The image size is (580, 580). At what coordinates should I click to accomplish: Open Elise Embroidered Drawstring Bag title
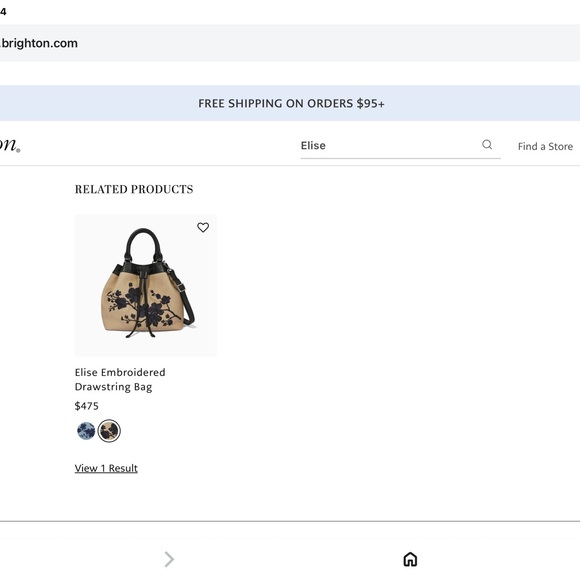(120, 380)
